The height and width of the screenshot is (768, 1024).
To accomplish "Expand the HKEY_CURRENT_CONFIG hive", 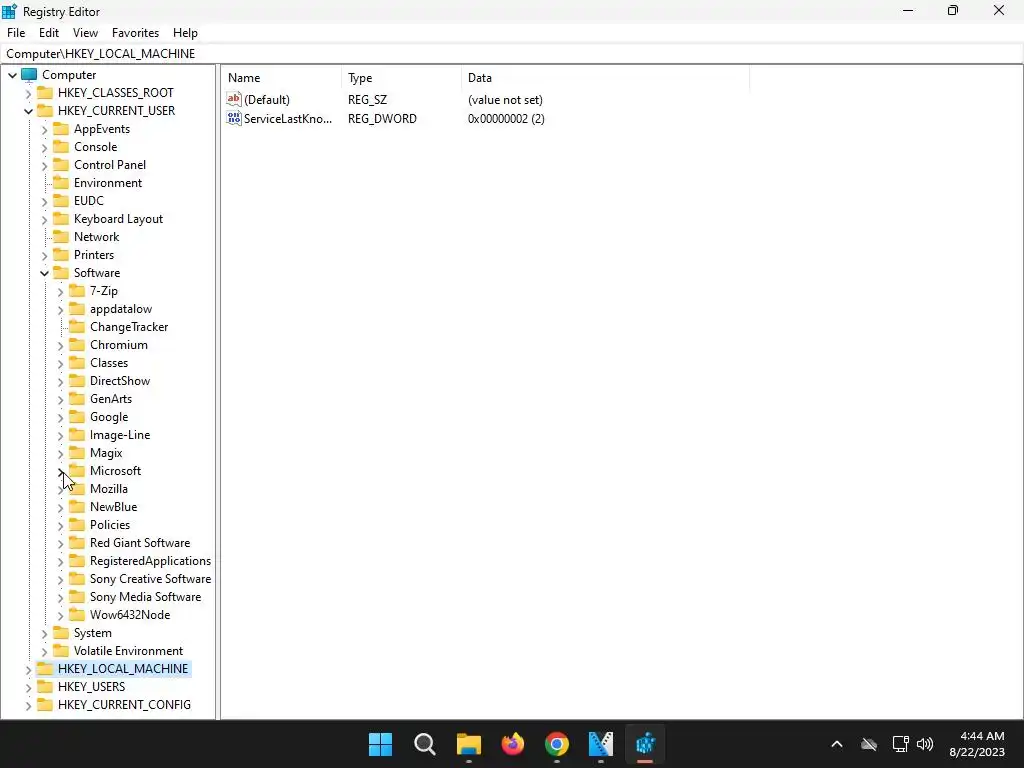I will (28, 705).
